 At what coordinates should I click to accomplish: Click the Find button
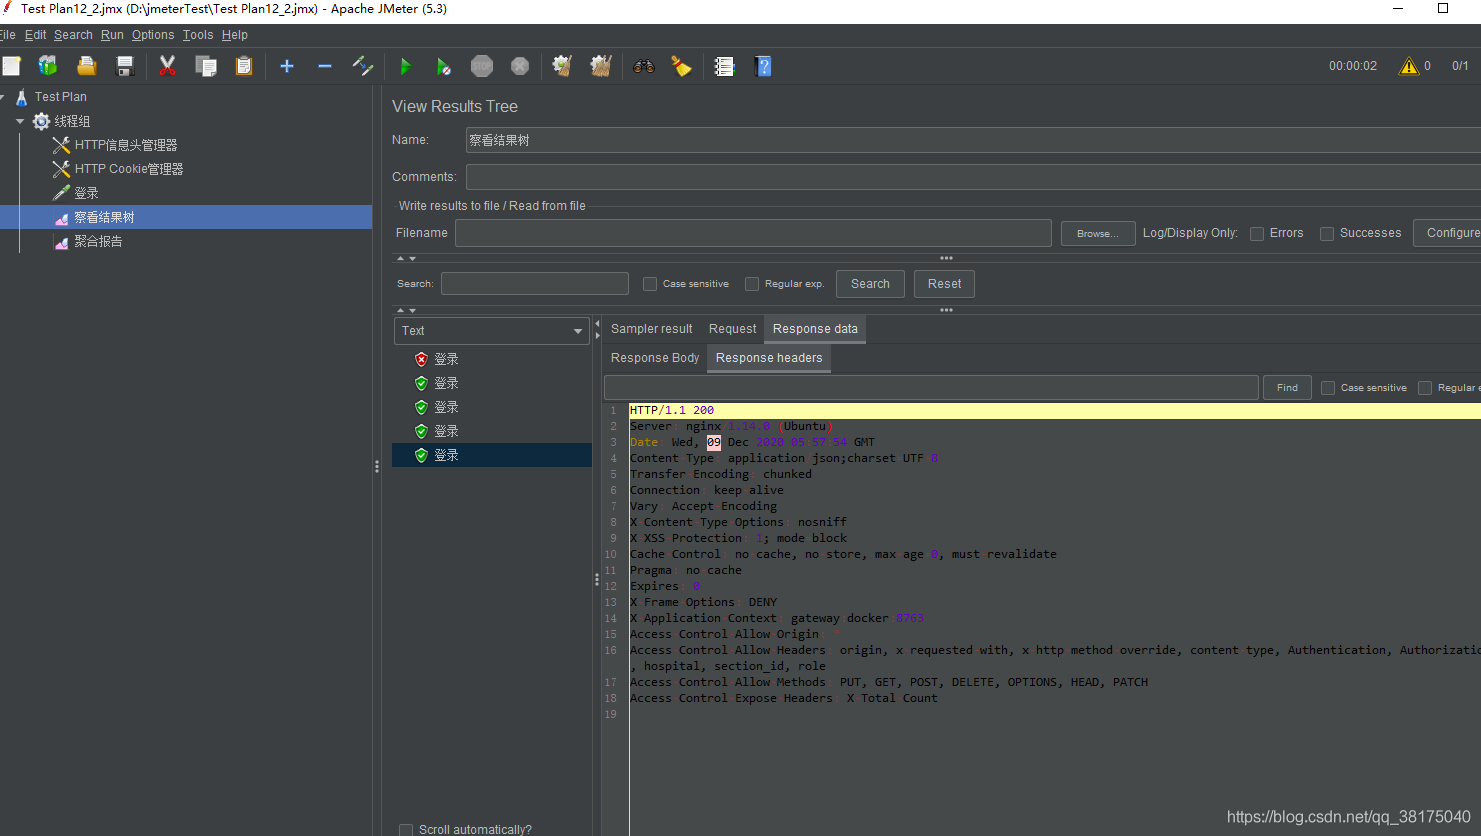[1287, 388]
